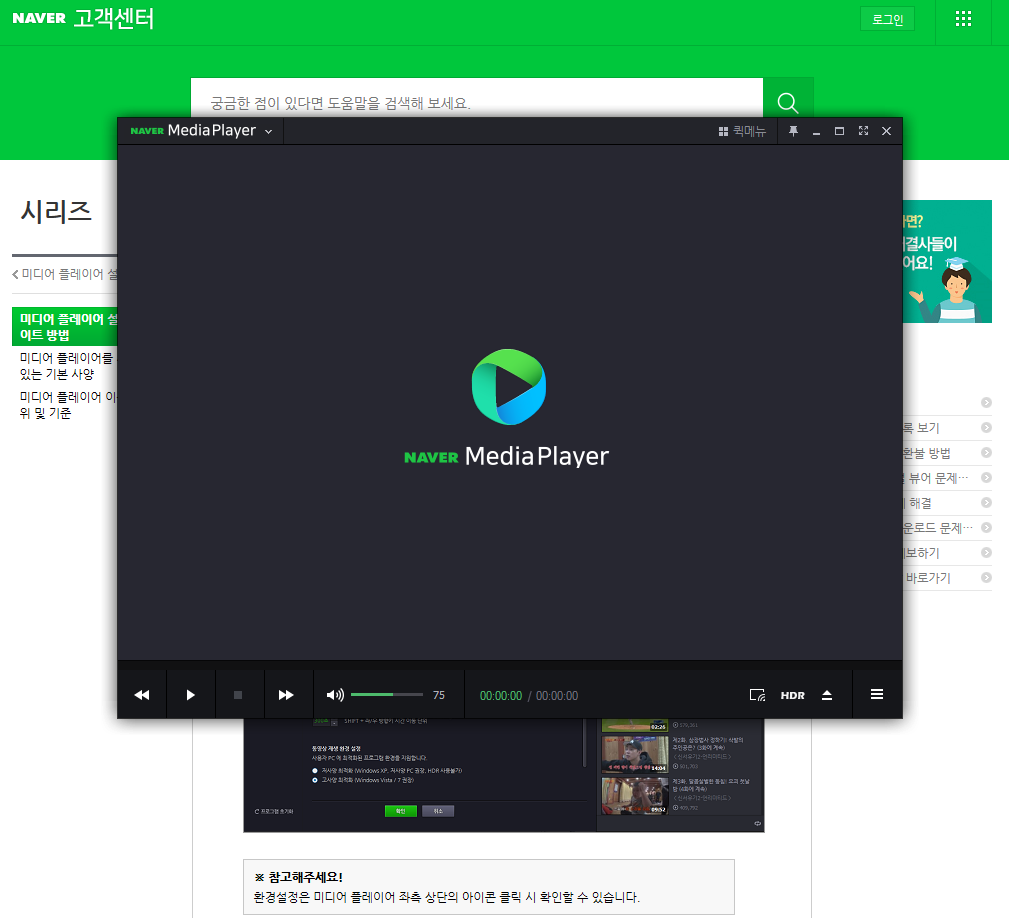Open the 퀵메뉴 quick menu
Viewport: 1009px width, 918px height.
pyautogui.click(x=742, y=131)
